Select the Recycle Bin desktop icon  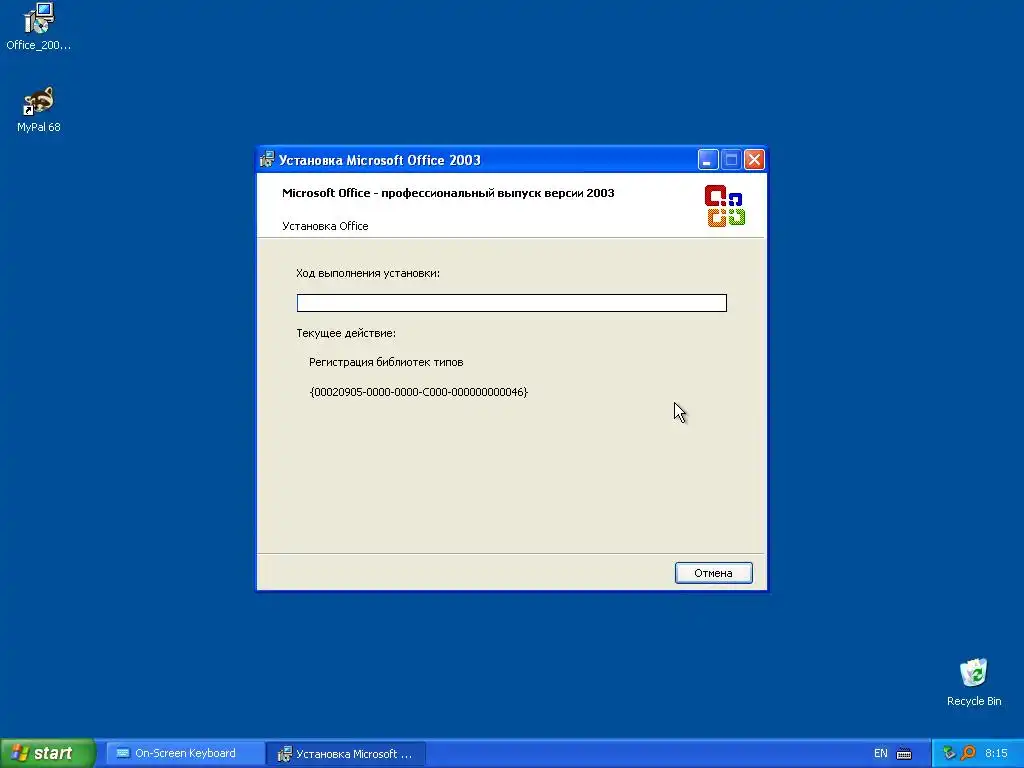(x=974, y=682)
